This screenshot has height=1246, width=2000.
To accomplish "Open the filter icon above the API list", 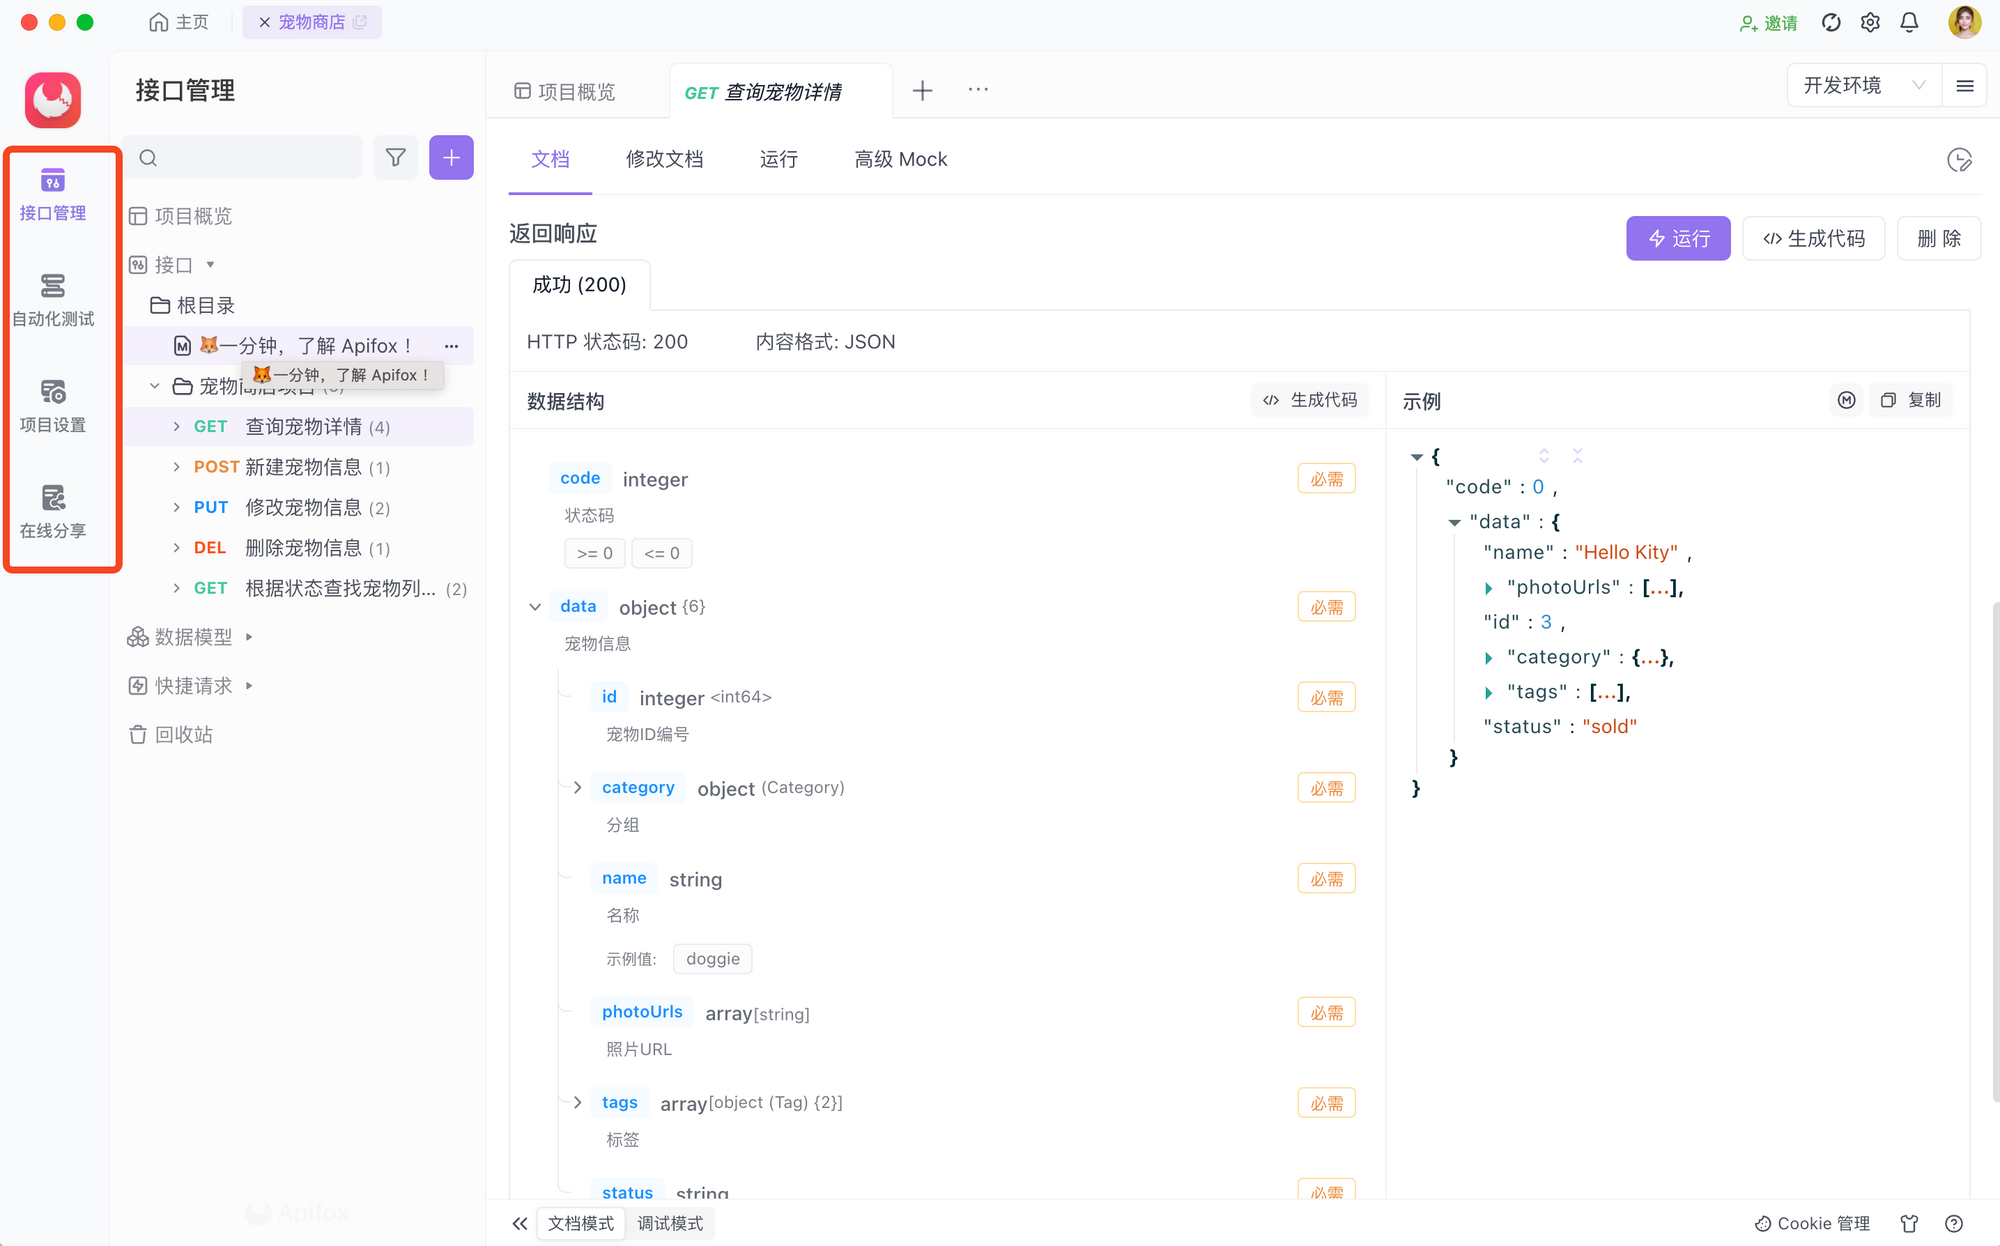I will pos(395,157).
